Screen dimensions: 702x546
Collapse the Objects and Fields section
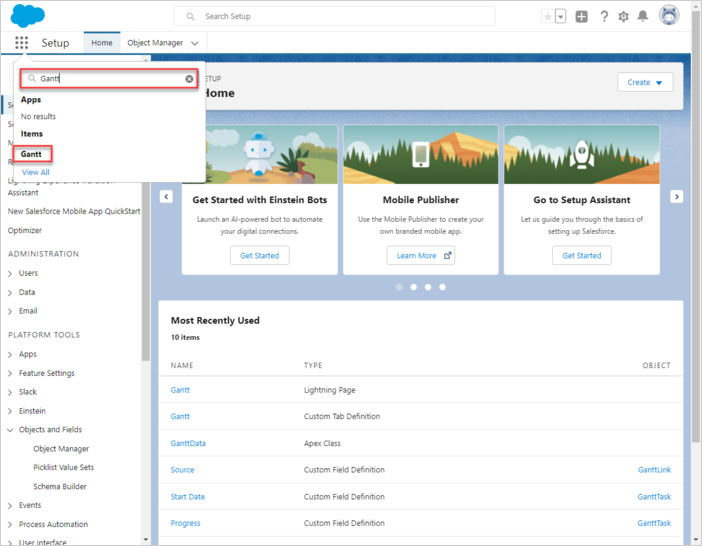coord(11,430)
